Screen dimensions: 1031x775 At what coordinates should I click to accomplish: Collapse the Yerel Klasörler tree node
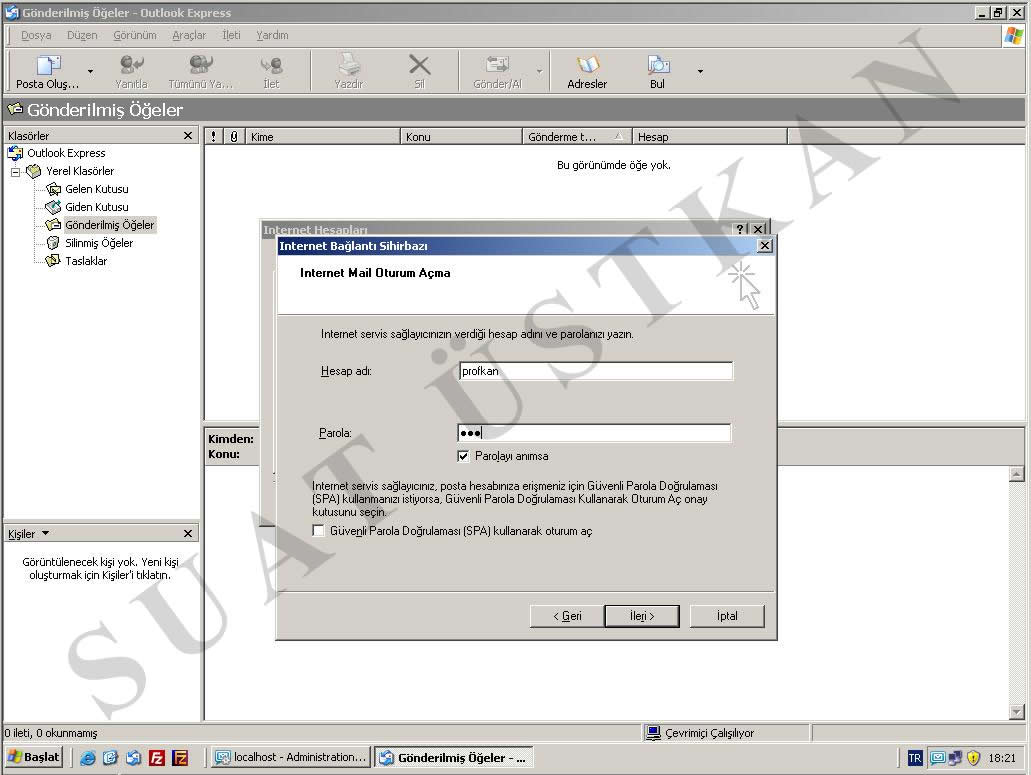(x=15, y=172)
